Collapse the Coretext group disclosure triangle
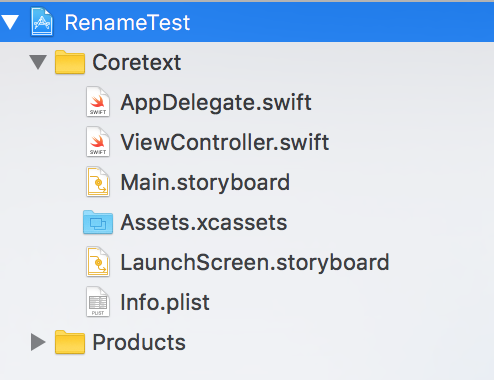This screenshot has width=494, height=380. (38, 62)
